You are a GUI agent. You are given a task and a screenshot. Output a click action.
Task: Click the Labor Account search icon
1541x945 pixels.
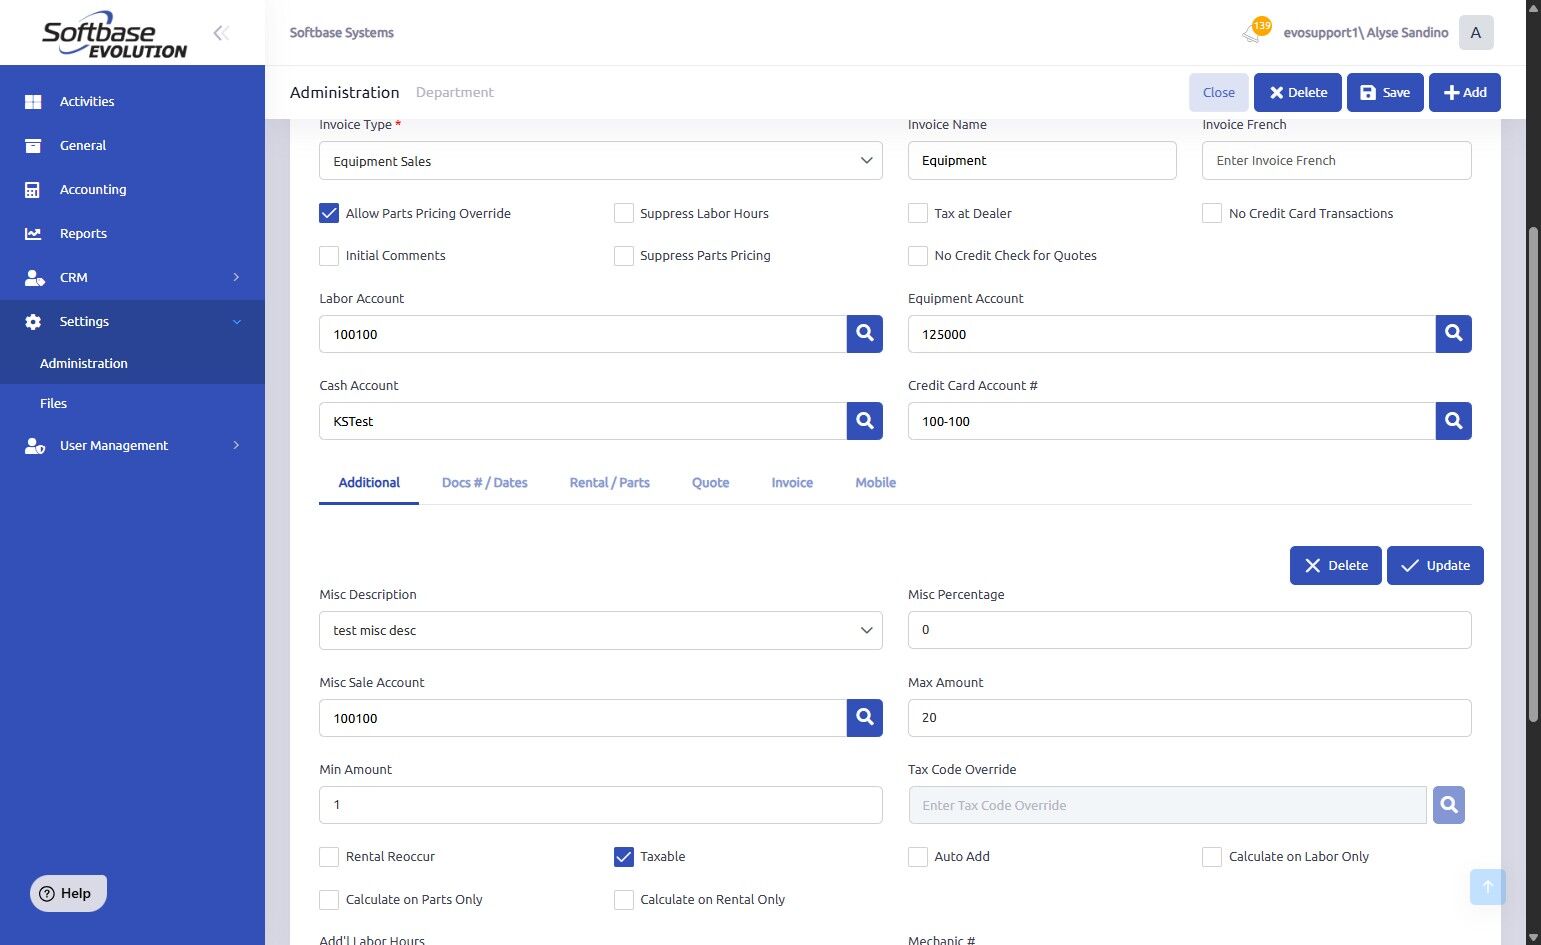pyautogui.click(x=864, y=334)
